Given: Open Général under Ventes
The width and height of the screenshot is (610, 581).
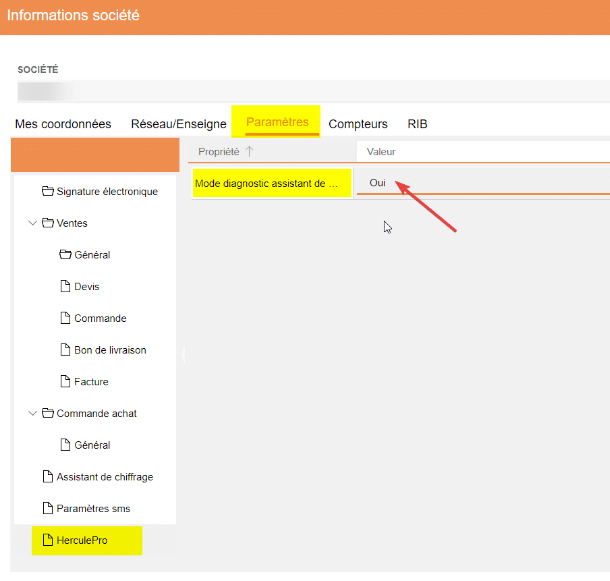Looking at the screenshot, I should 92,255.
